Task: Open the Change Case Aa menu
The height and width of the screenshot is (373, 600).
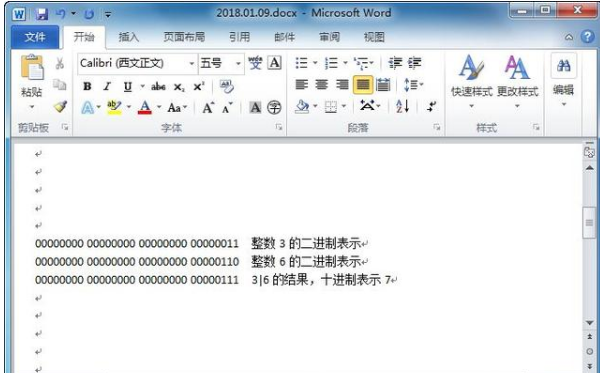Action: coord(177,108)
